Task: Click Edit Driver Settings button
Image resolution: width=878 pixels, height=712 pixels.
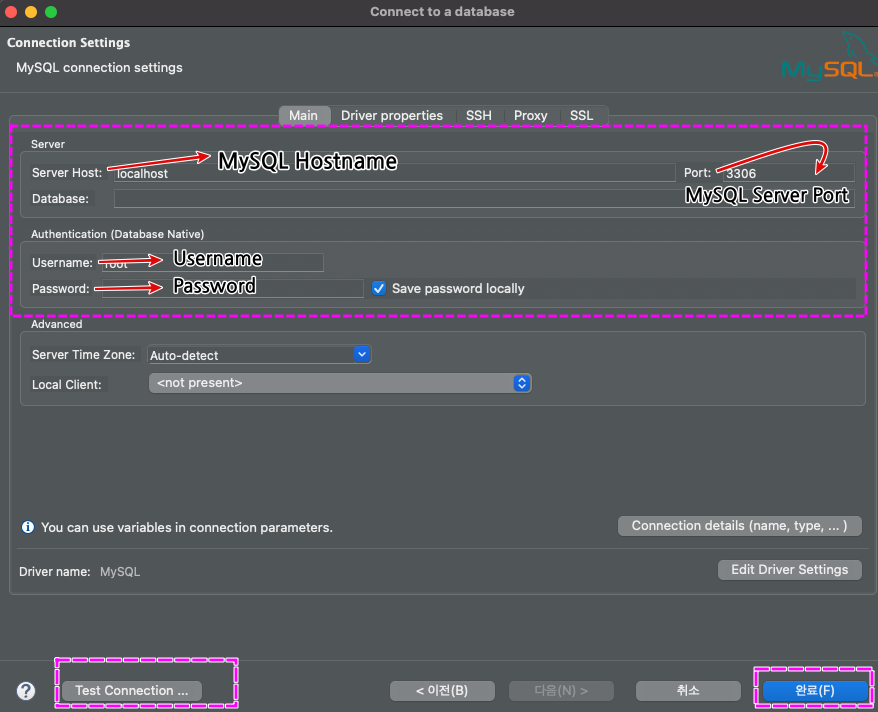Action: [790, 570]
